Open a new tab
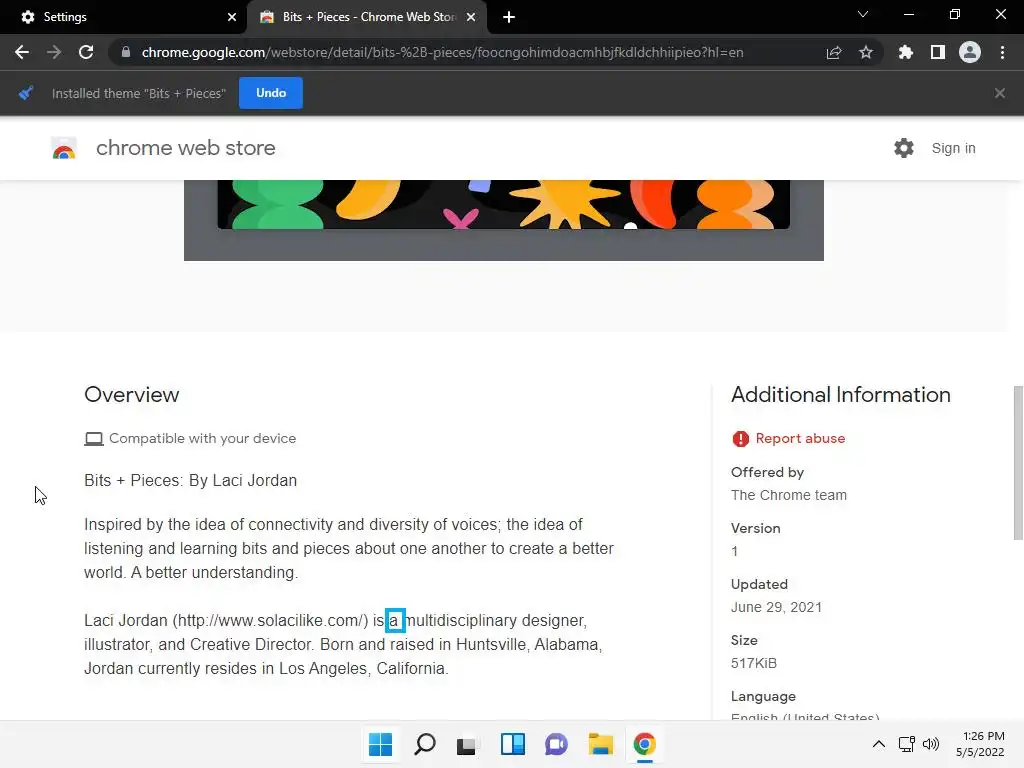 [509, 17]
